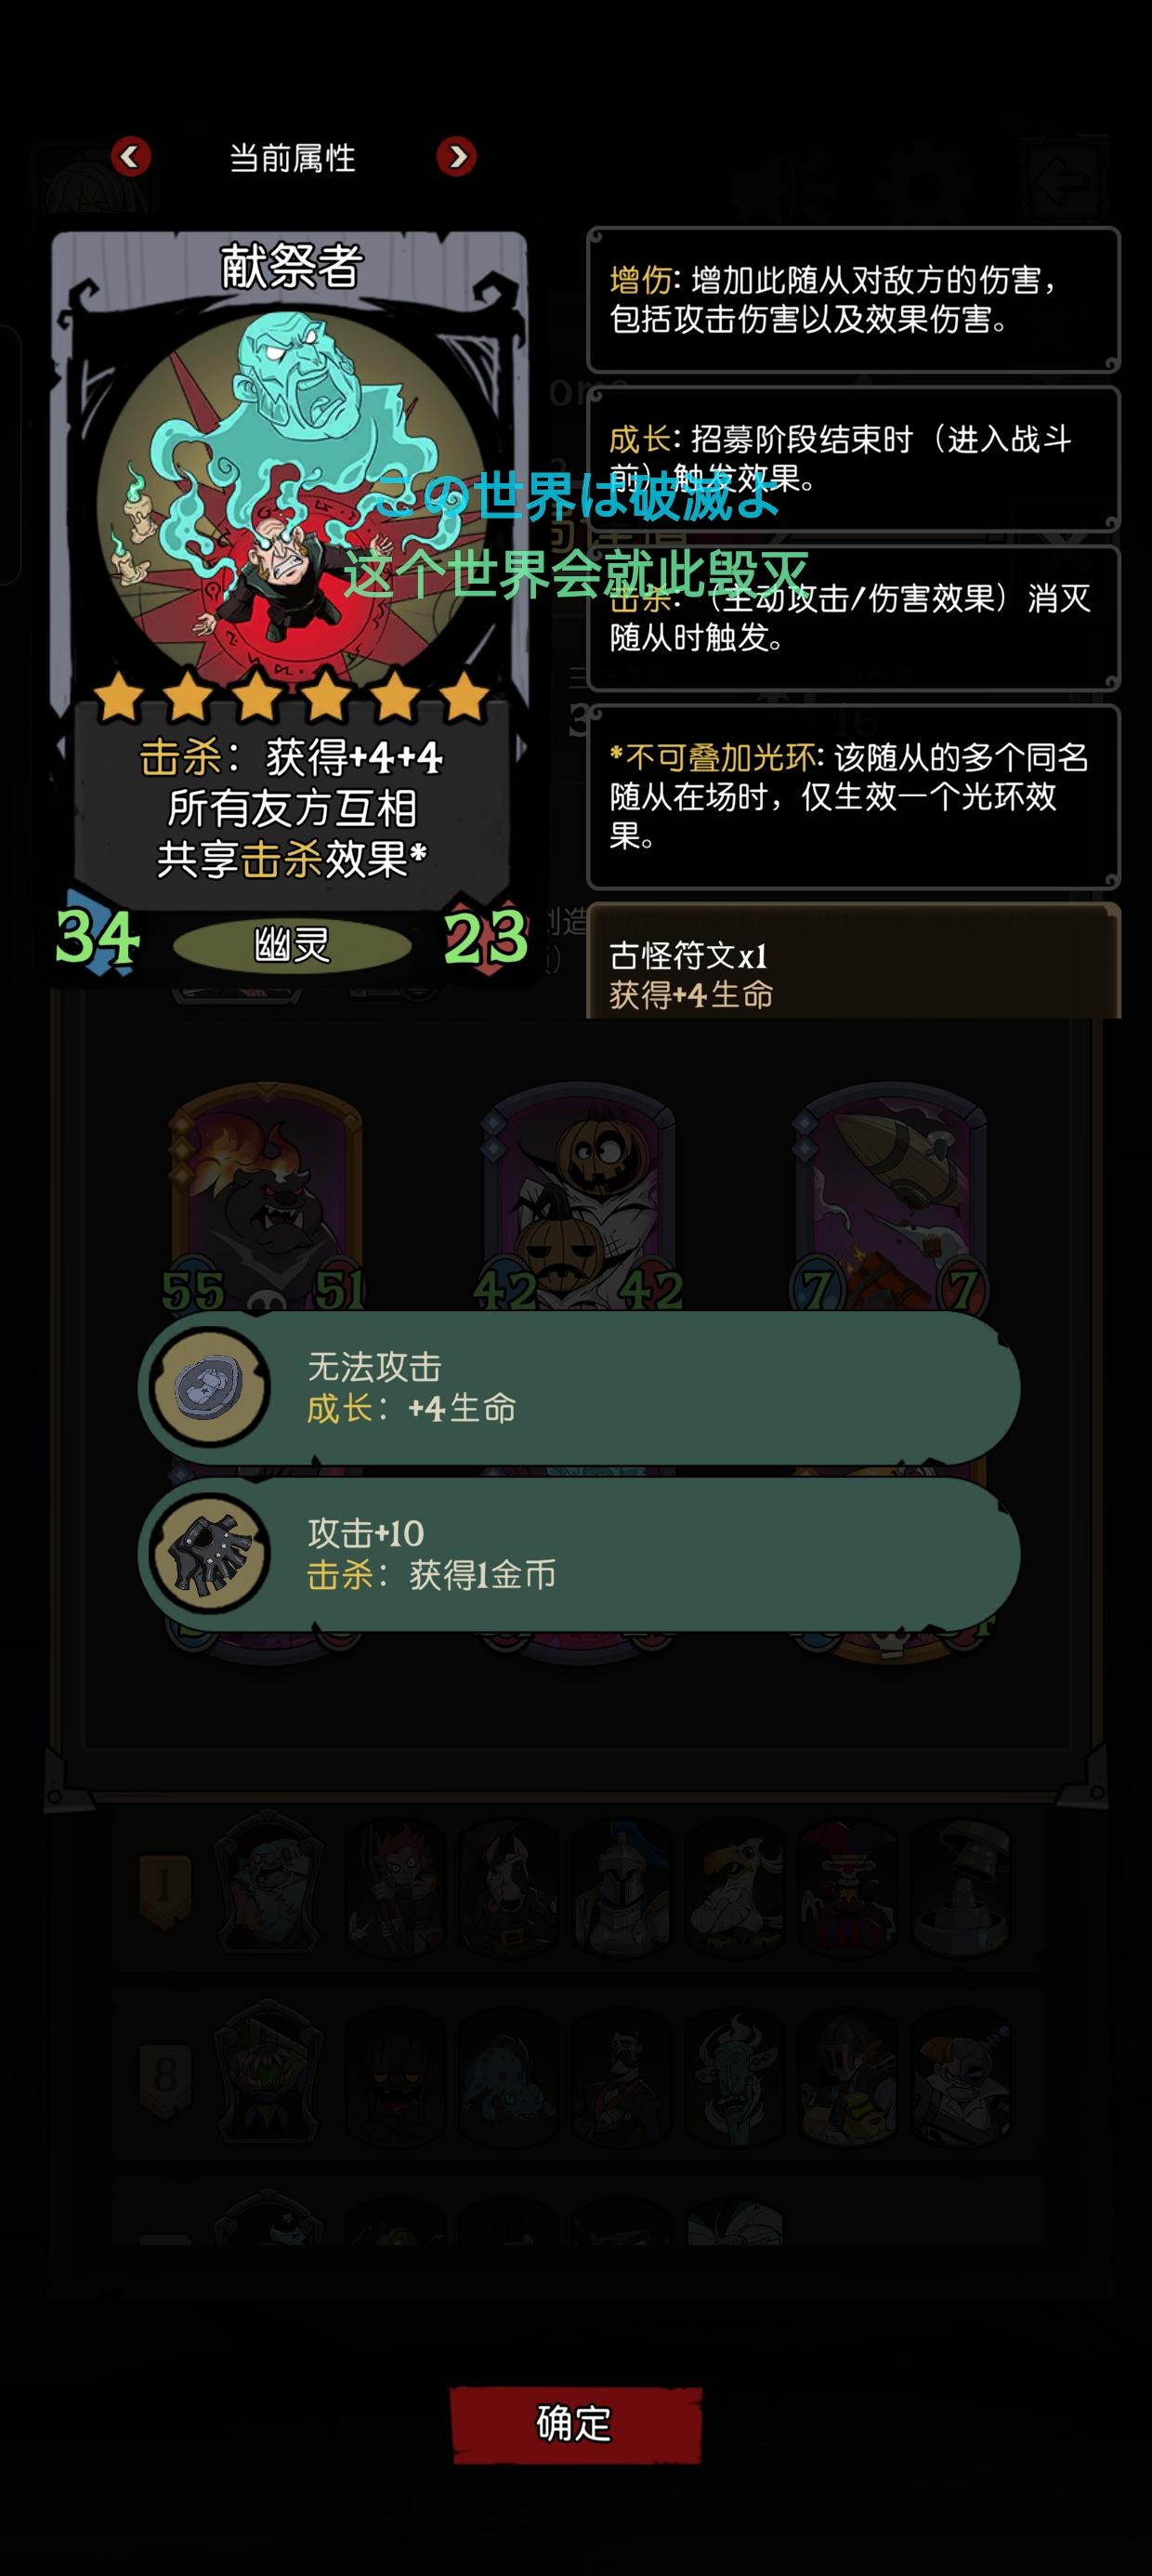The image size is (1152, 2576).
Task: Open the 增伤 keyword description box
Action: click(853, 300)
